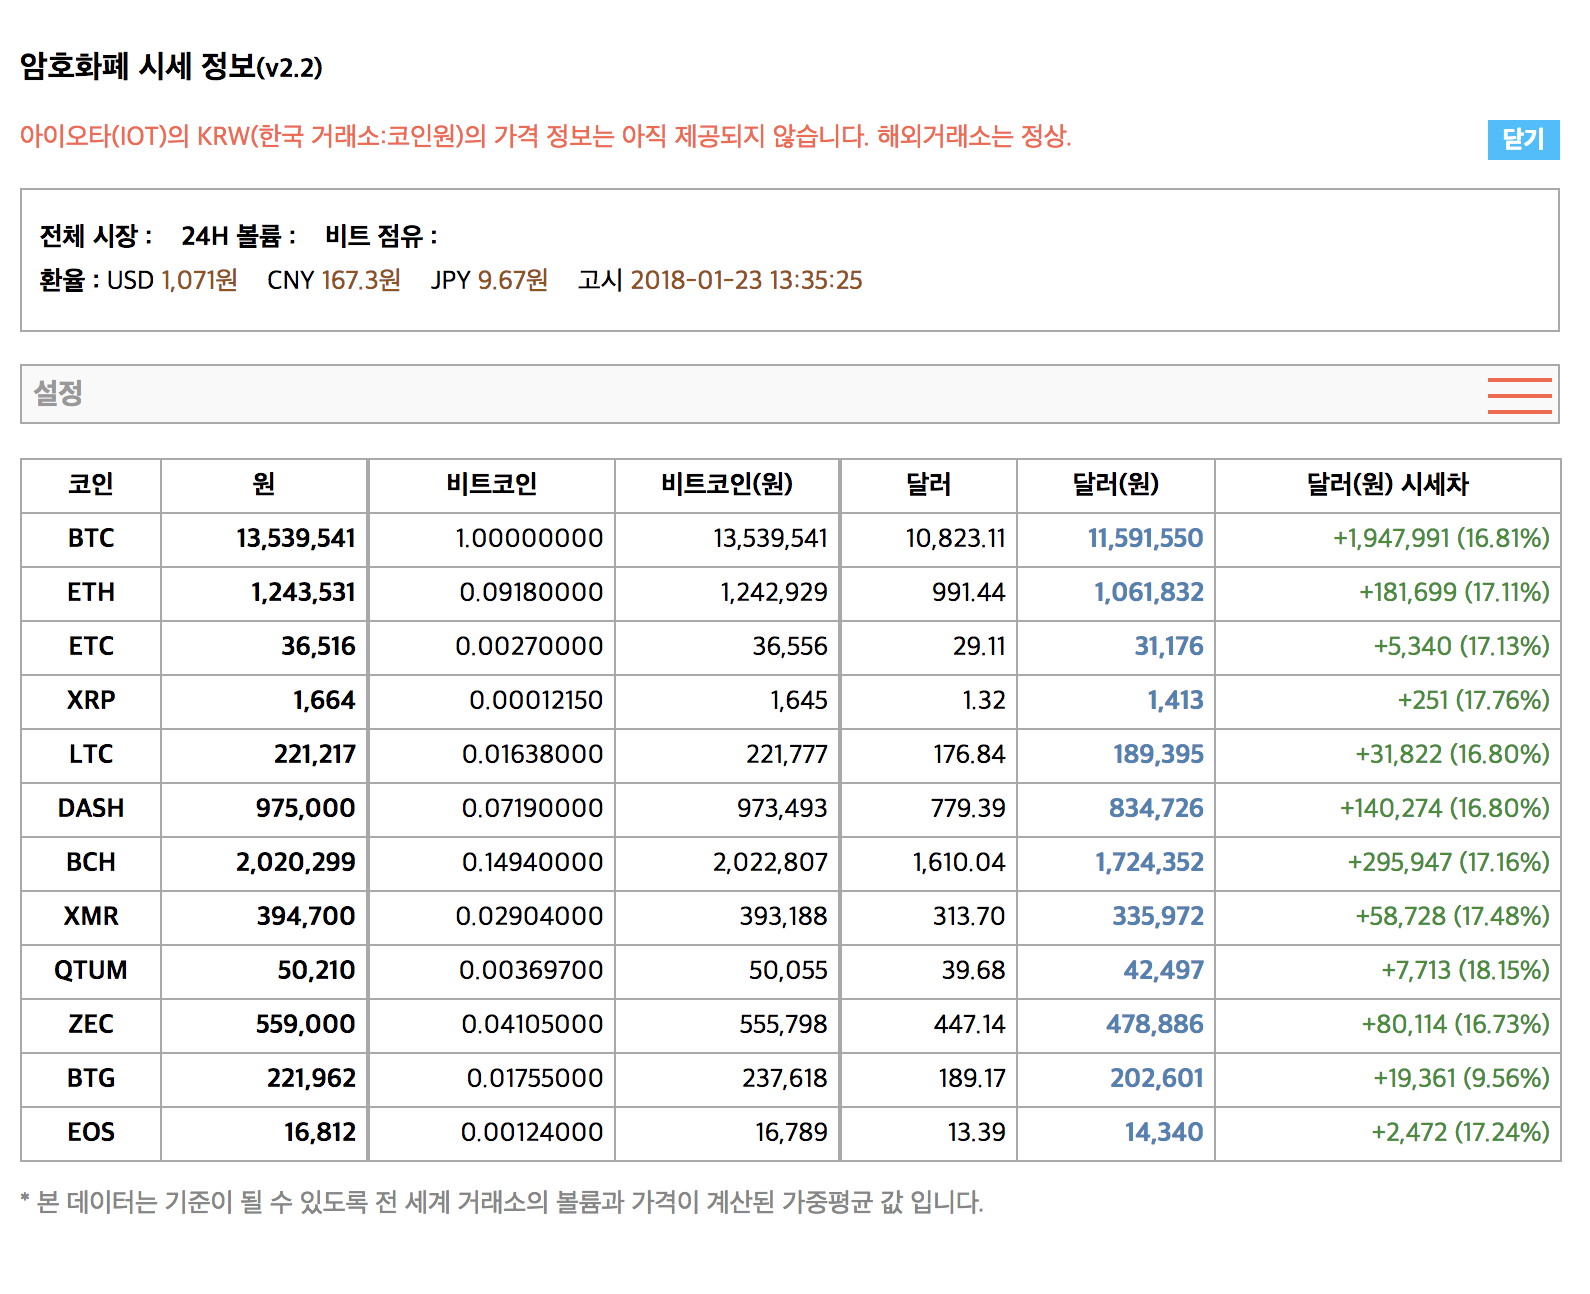Screen dimensions: 1590x1294
Task: Click BTC dollar price 10,823.11
Action: pos(955,539)
